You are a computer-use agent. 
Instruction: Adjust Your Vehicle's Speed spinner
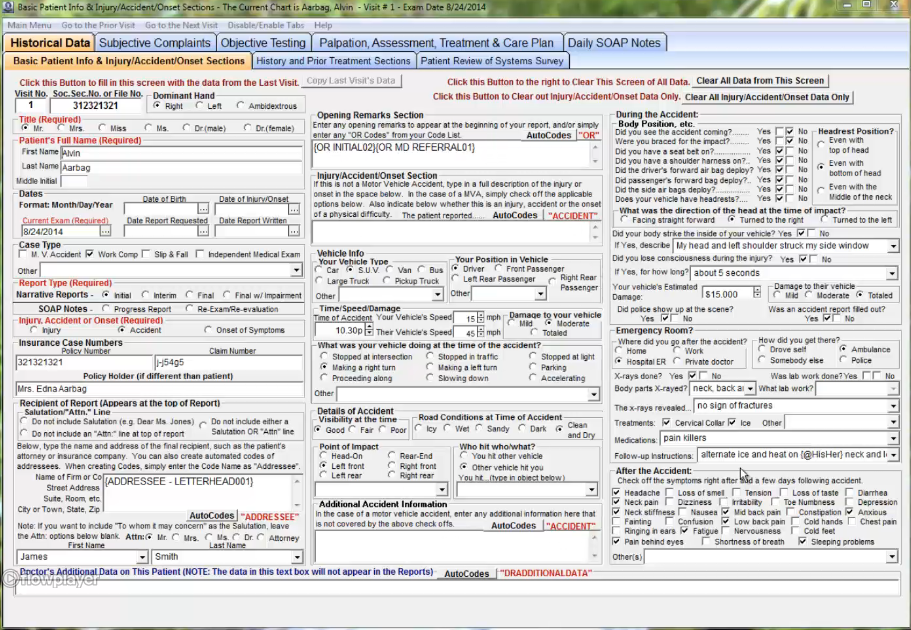[480, 318]
